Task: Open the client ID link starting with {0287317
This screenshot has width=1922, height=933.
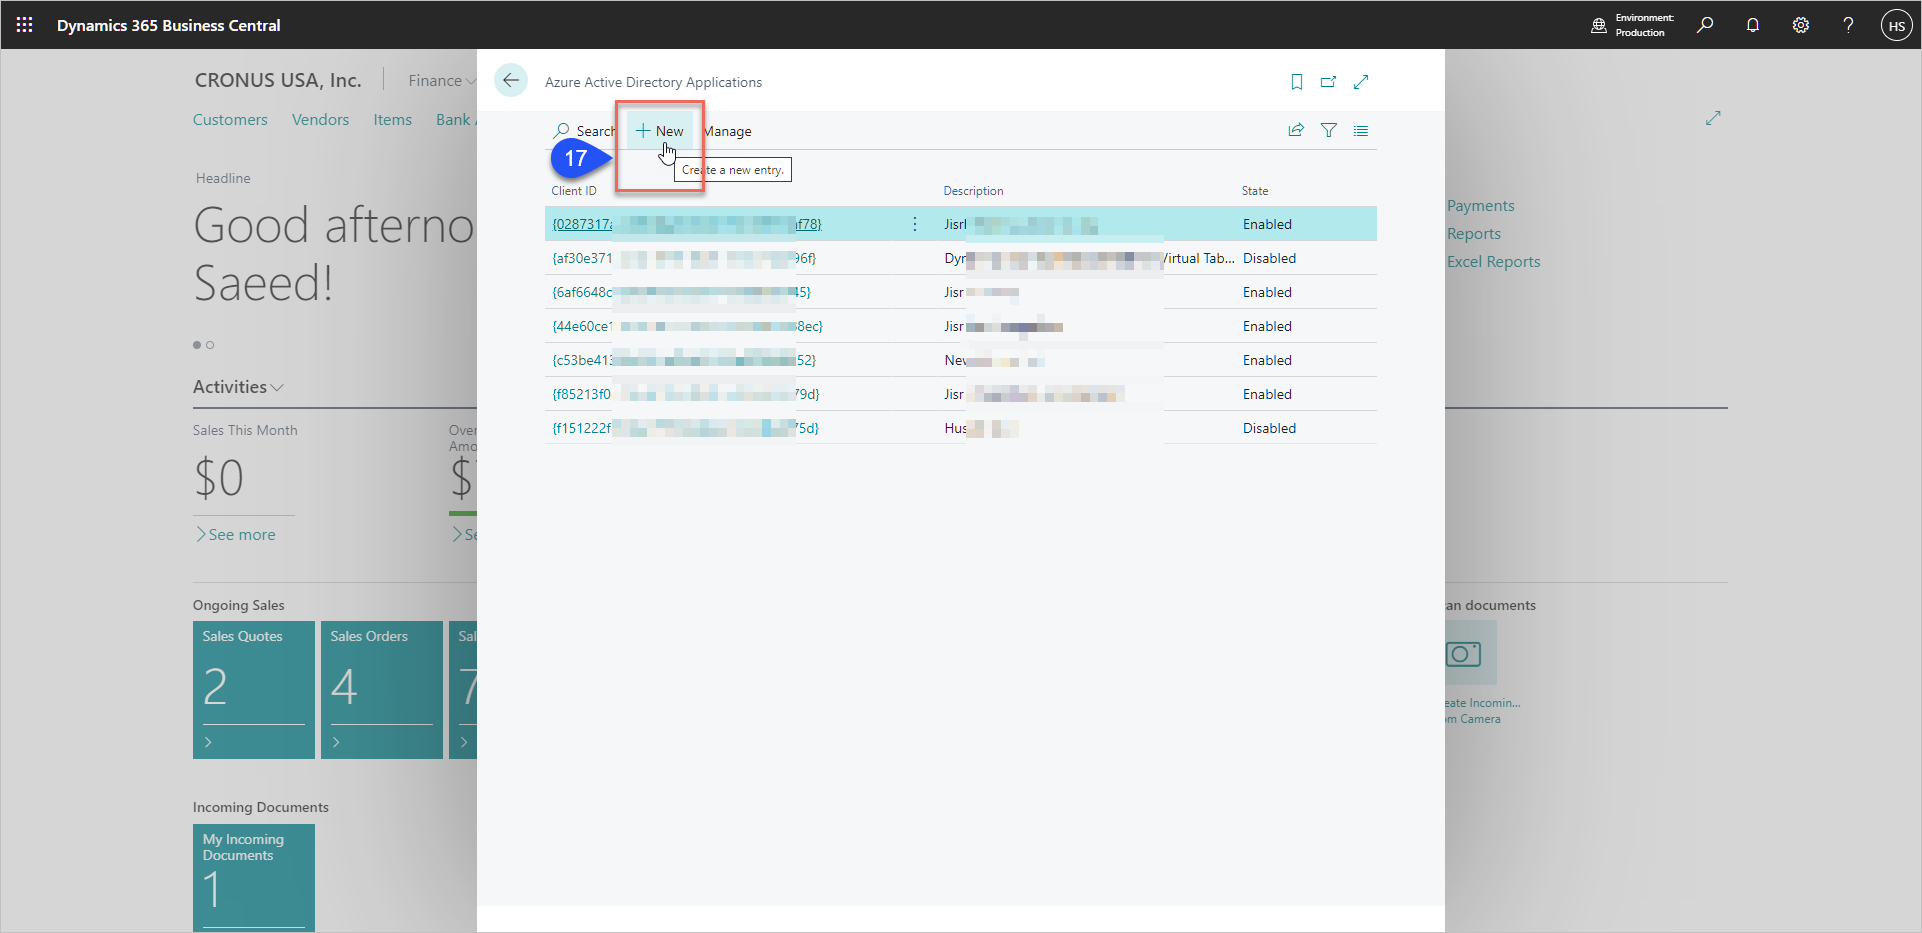Action: click(x=582, y=224)
